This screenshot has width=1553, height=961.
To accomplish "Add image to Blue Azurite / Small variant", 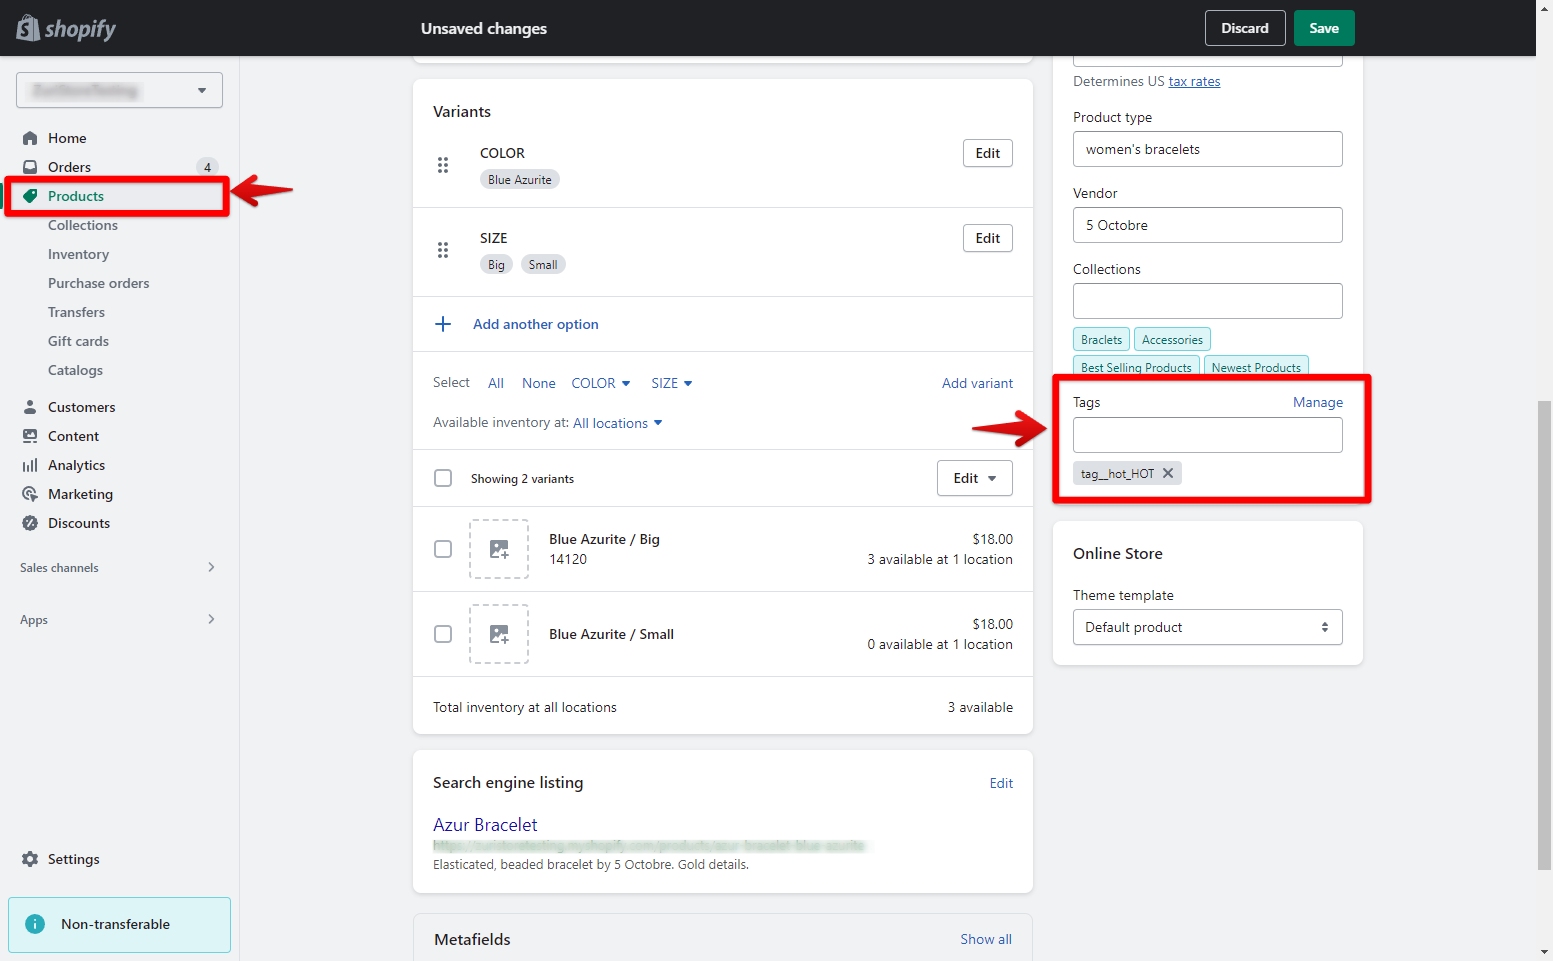I will coord(499,634).
